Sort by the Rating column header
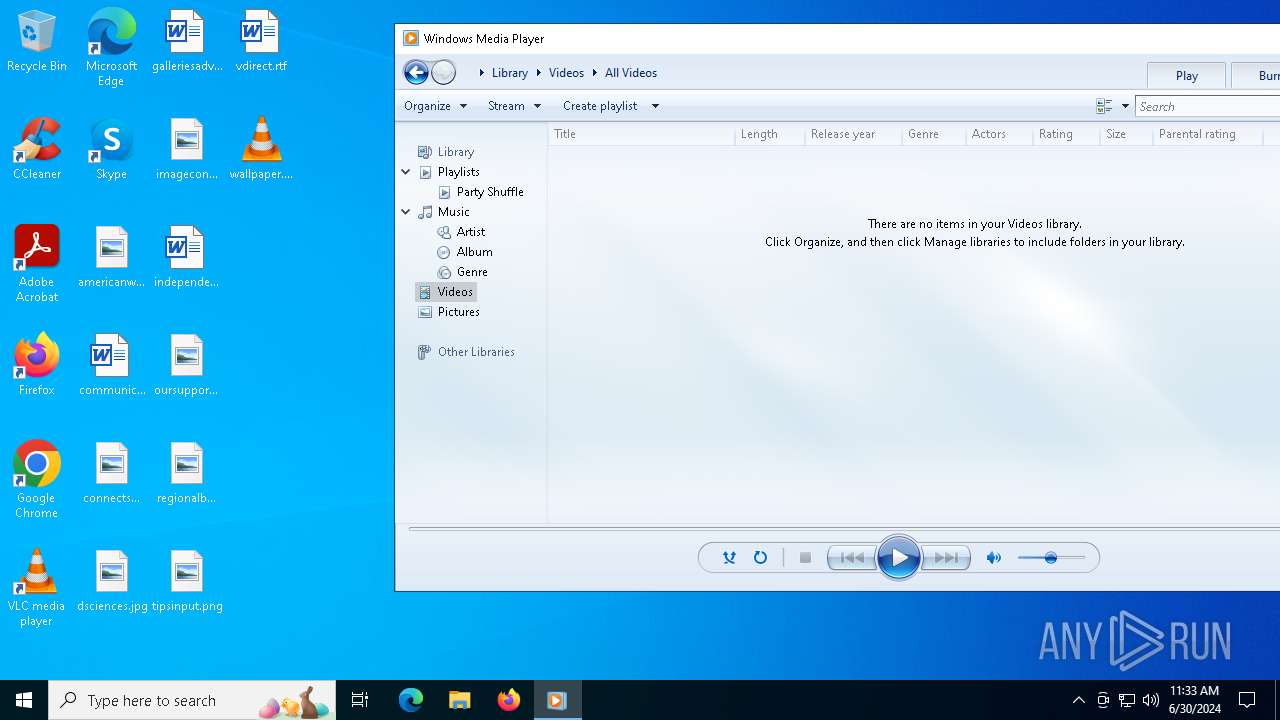This screenshot has width=1280, height=720. coord(1066,134)
